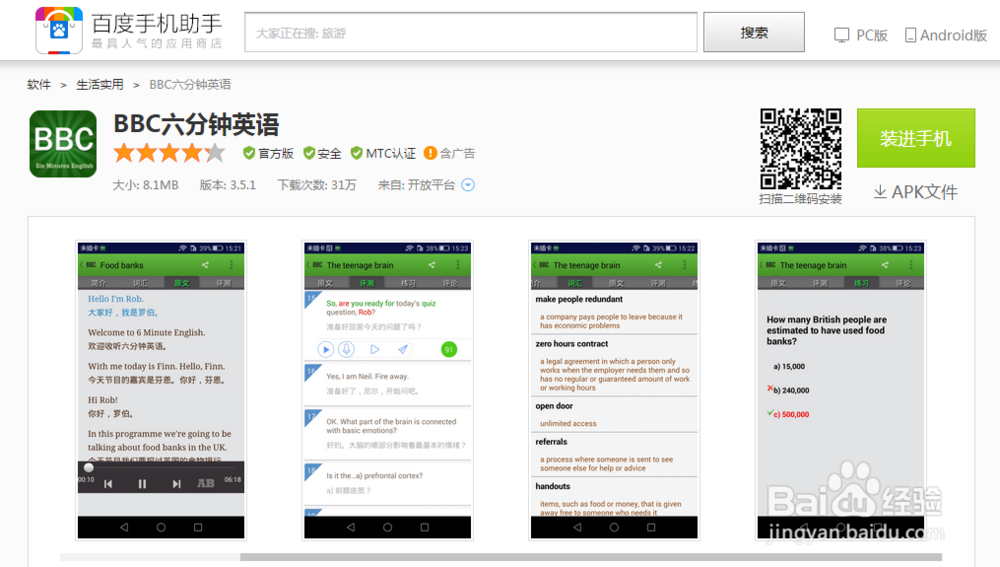Click green score 91 badge

click(449, 350)
